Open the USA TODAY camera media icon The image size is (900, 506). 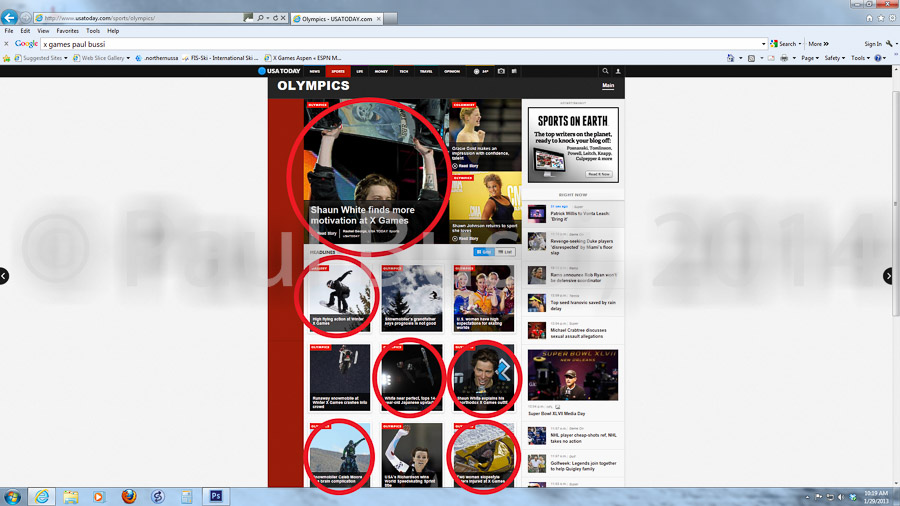click(501, 71)
